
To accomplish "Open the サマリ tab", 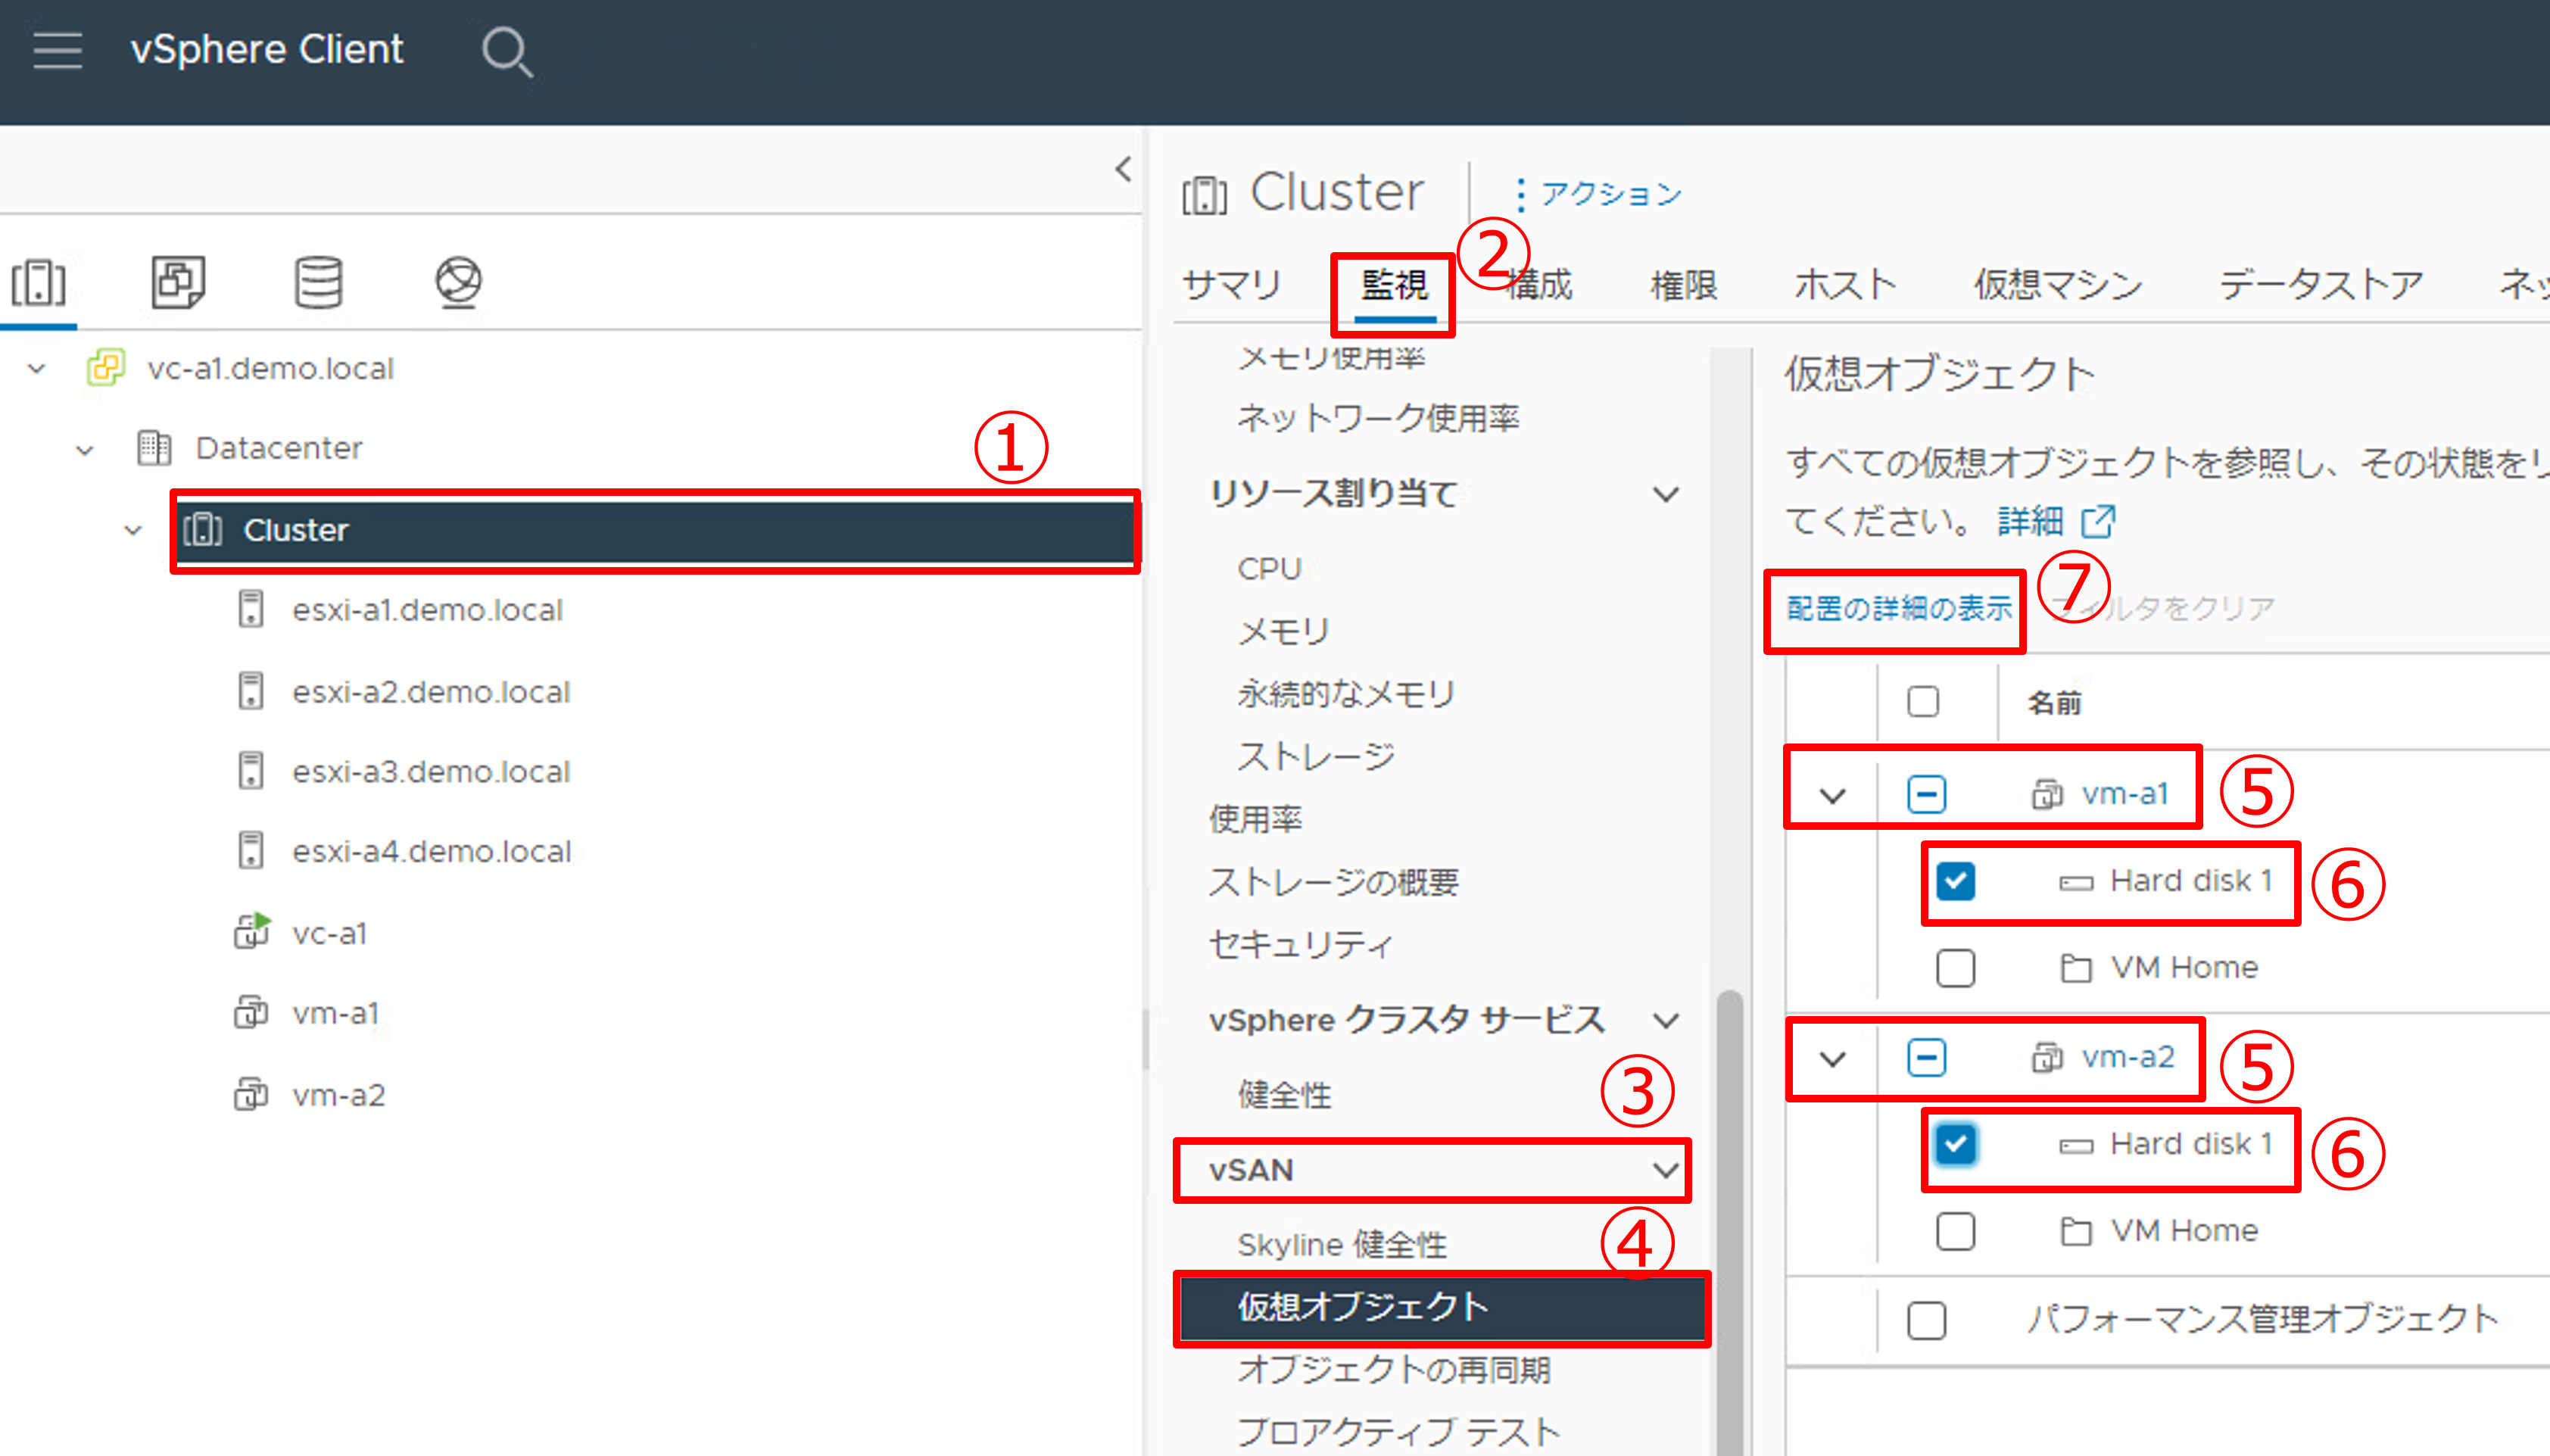I will [x=1231, y=285].
